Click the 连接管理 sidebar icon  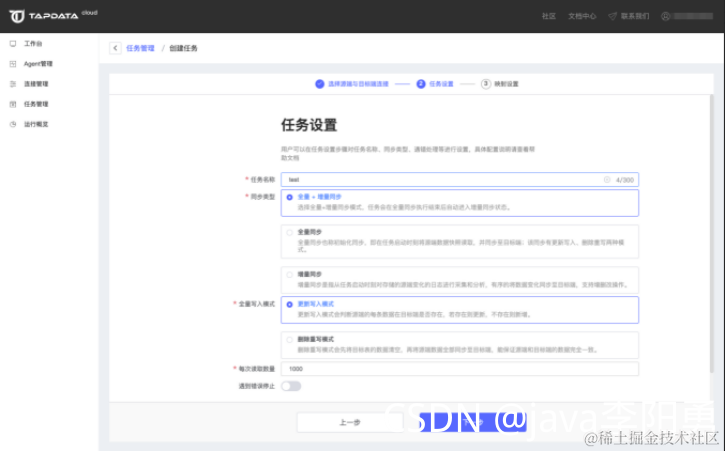coord(13,84)
